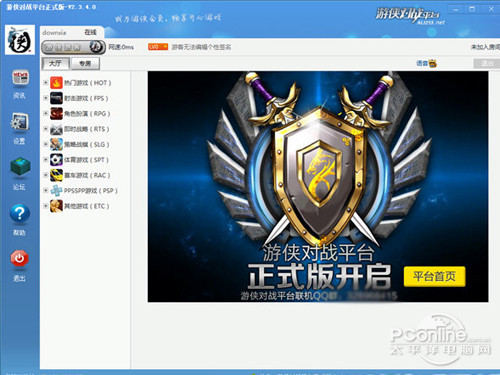Select 射击游戏 (FPS) category label
Viewport: 500px width, 375px height.
pos(86,98)
